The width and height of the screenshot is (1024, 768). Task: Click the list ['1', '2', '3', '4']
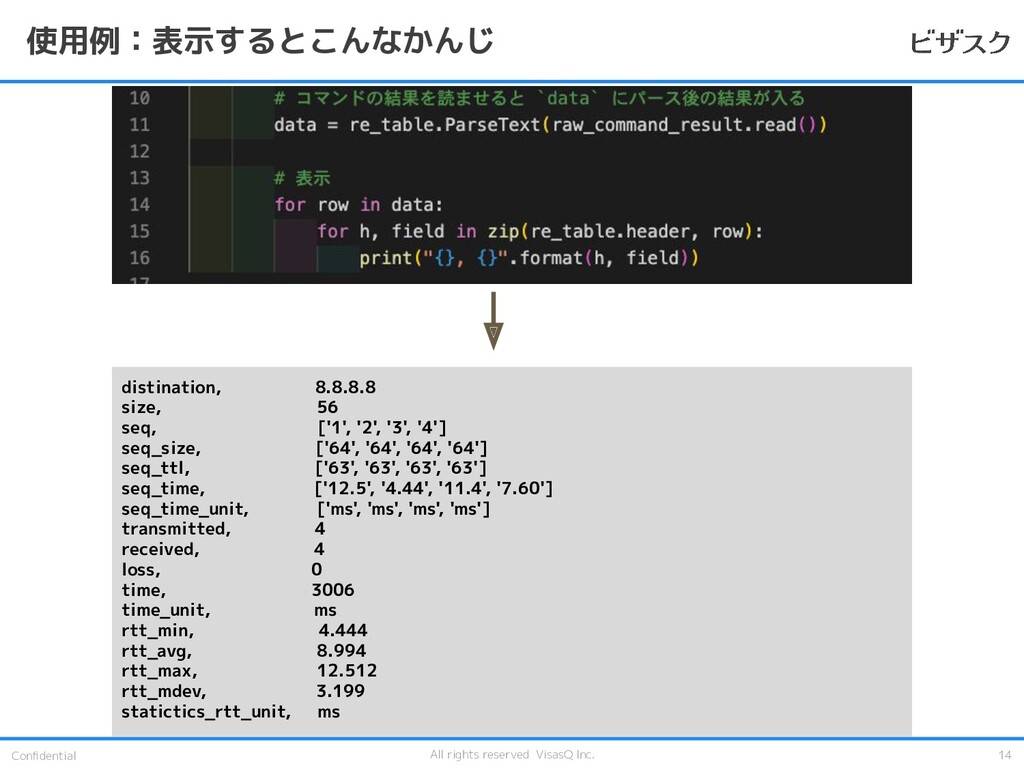(381, 428)
